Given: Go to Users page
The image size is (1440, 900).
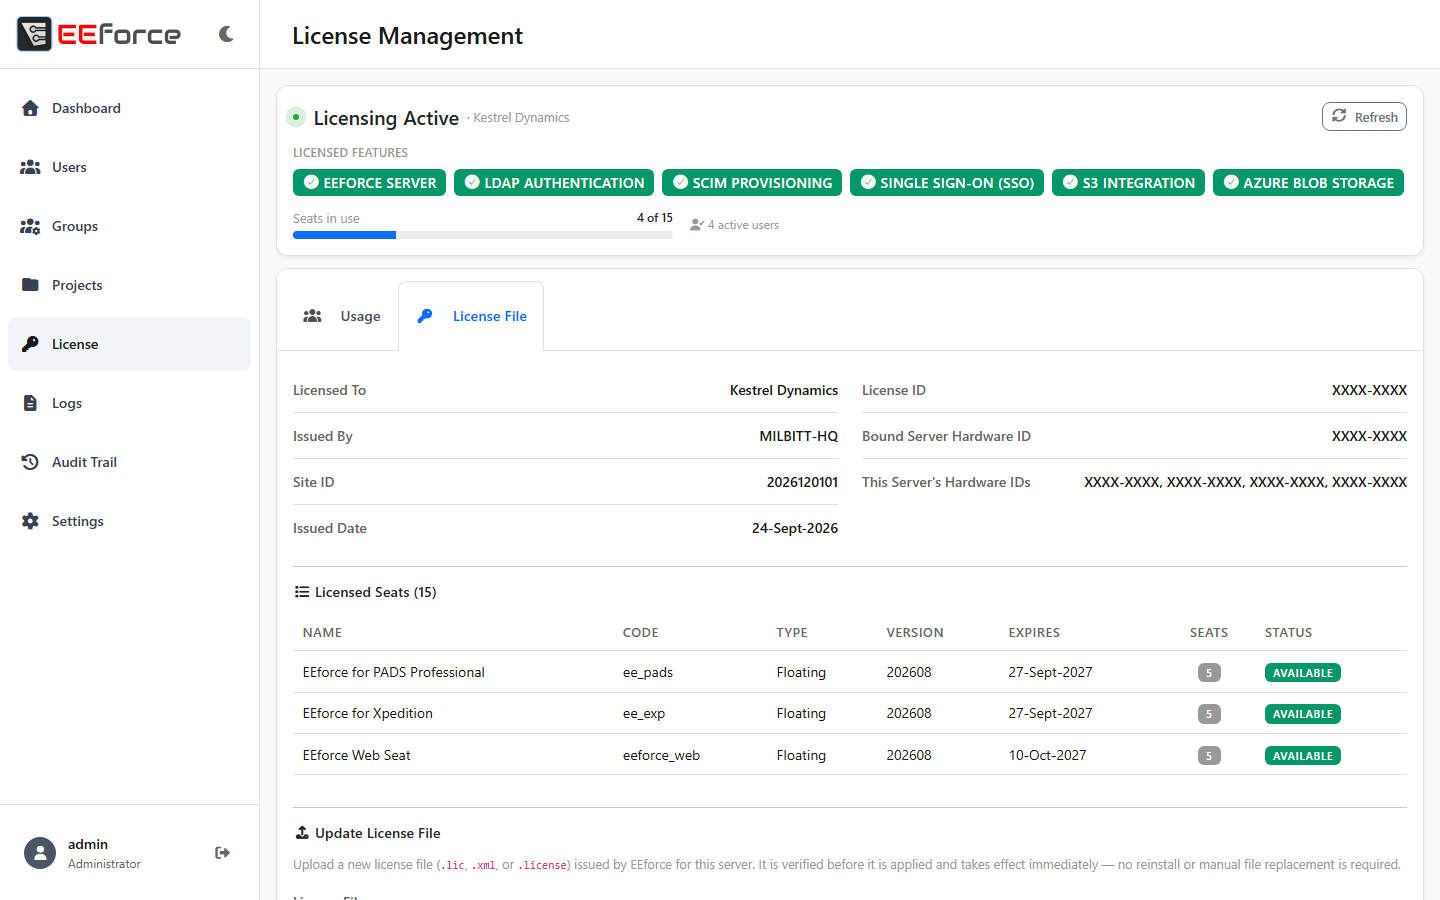Looking at the screenshot, I should [x=129, y=167].
